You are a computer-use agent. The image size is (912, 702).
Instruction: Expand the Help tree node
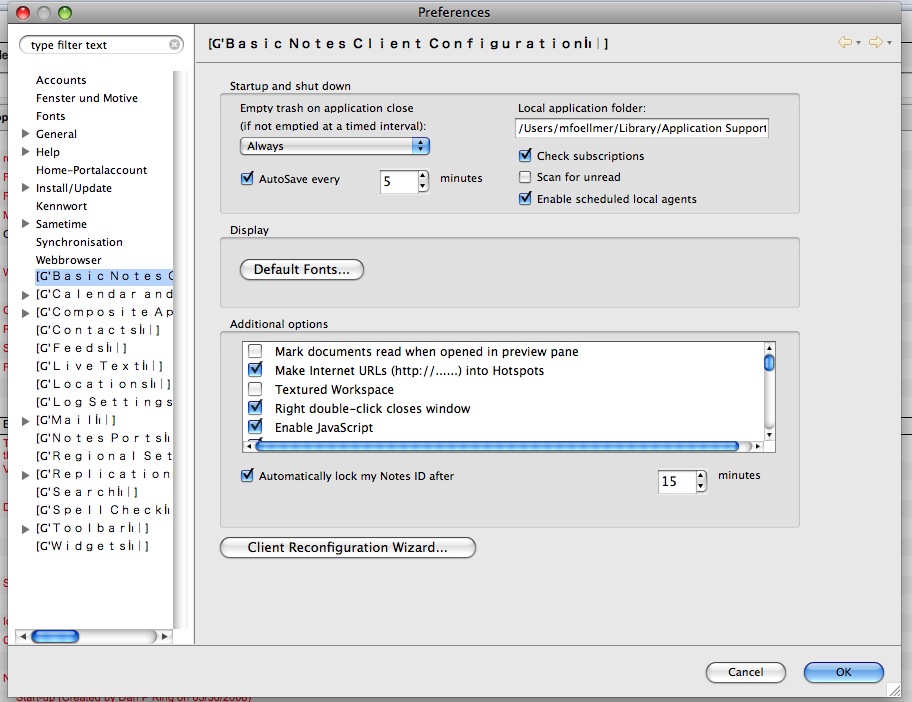pos(25,152)
